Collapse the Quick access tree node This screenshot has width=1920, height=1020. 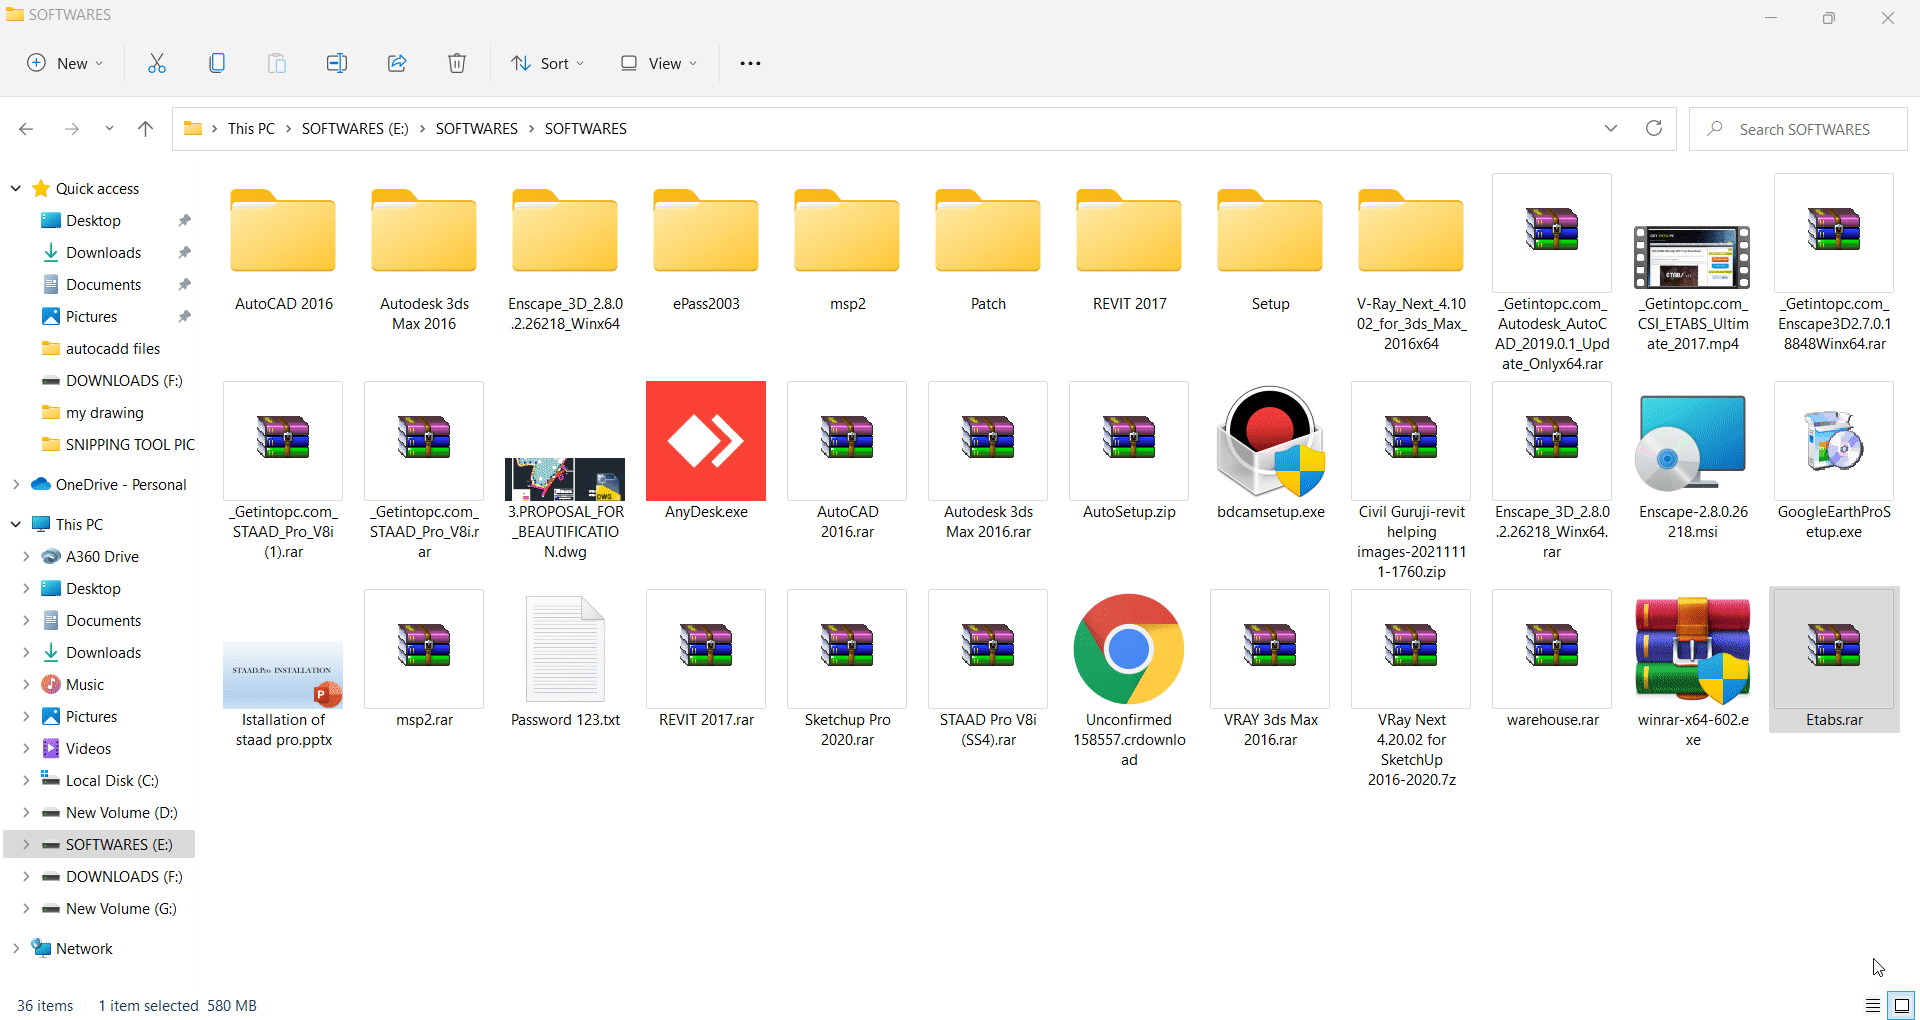[x=16, y=188]
